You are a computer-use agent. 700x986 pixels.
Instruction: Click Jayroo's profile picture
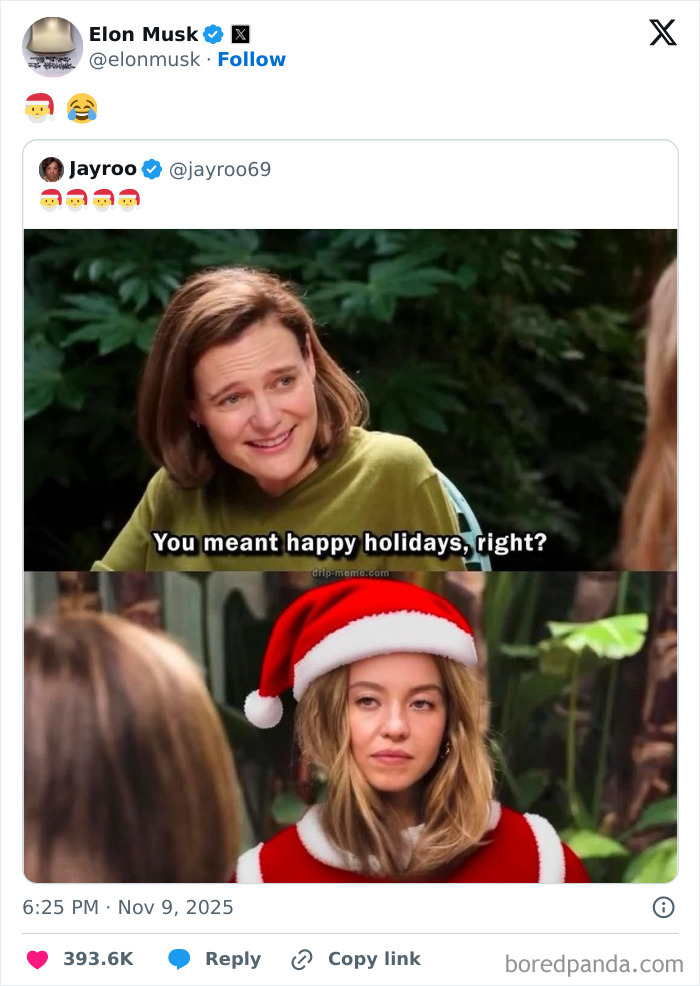[52, 169]
